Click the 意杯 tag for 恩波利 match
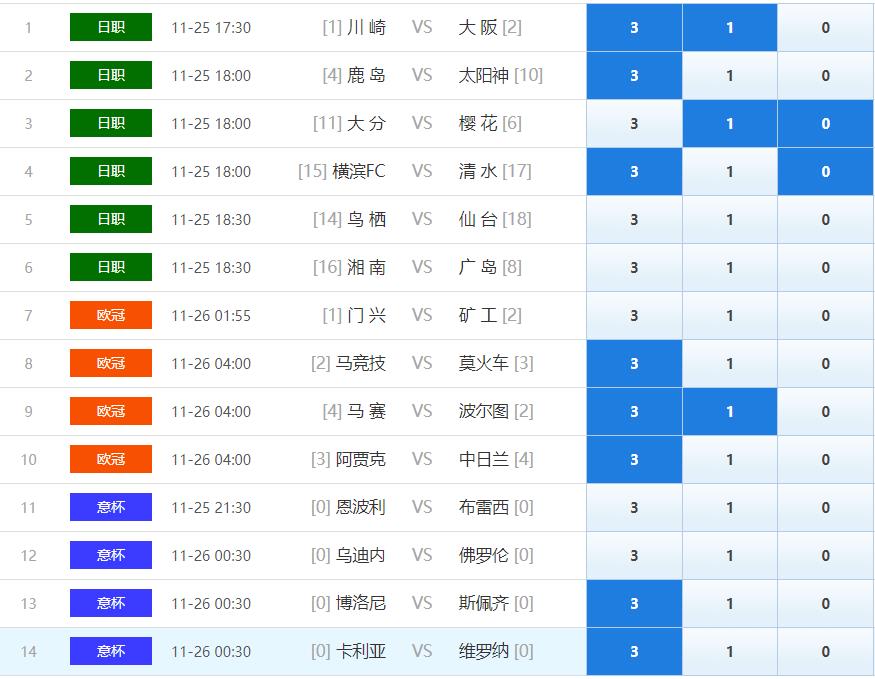Image resolution: width=875 pixels, height=679 pixels. (110, 507)
